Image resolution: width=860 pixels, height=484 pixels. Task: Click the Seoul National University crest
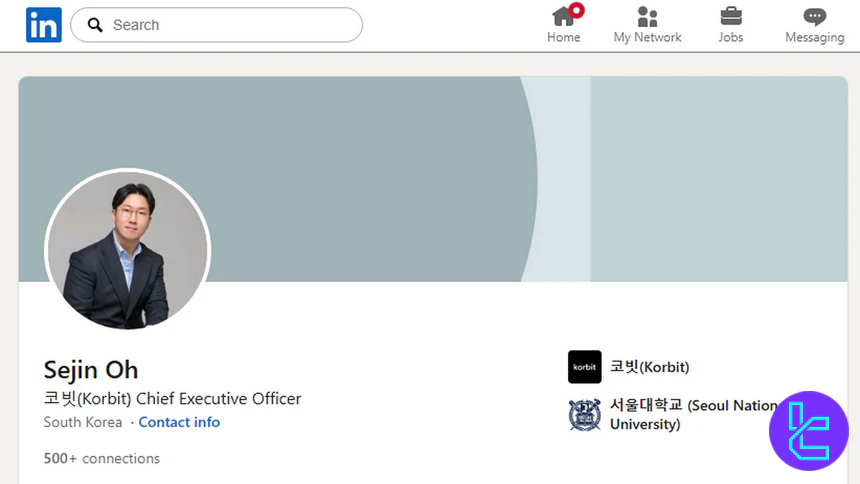[x=584, y=415]
